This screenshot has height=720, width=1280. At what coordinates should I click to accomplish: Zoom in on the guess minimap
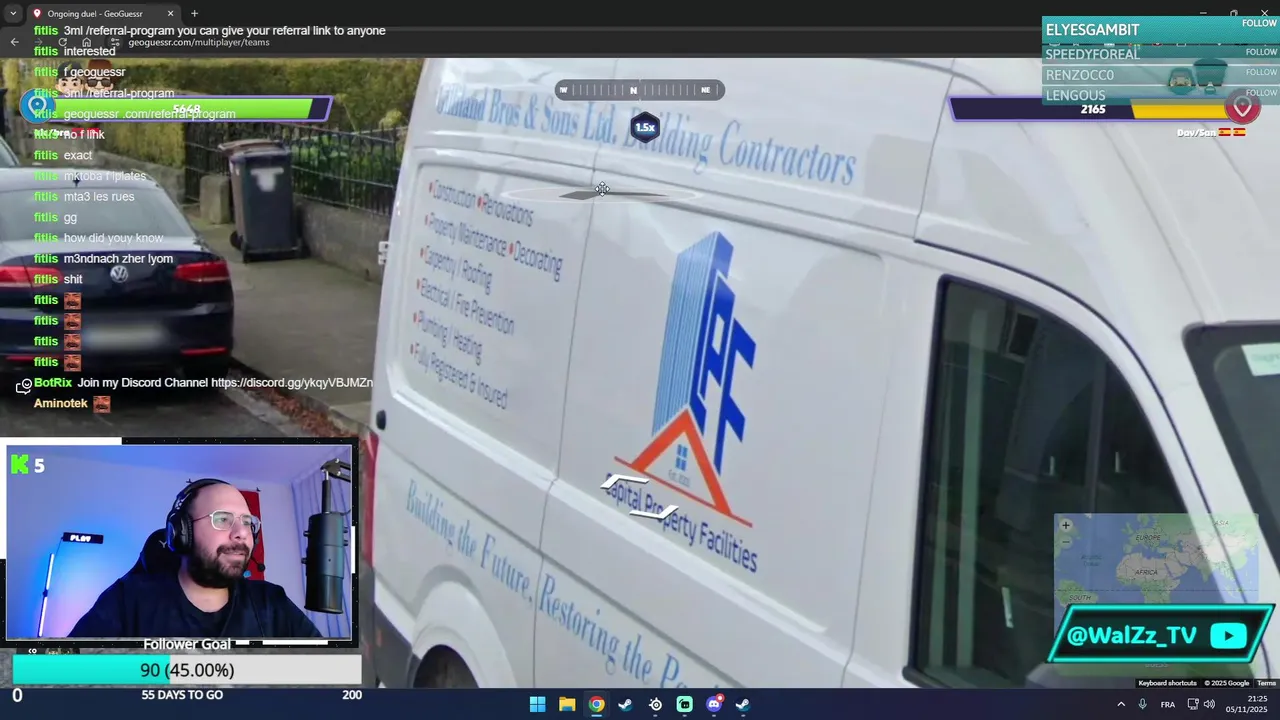pyautogui.click(x=1066, y=525)
